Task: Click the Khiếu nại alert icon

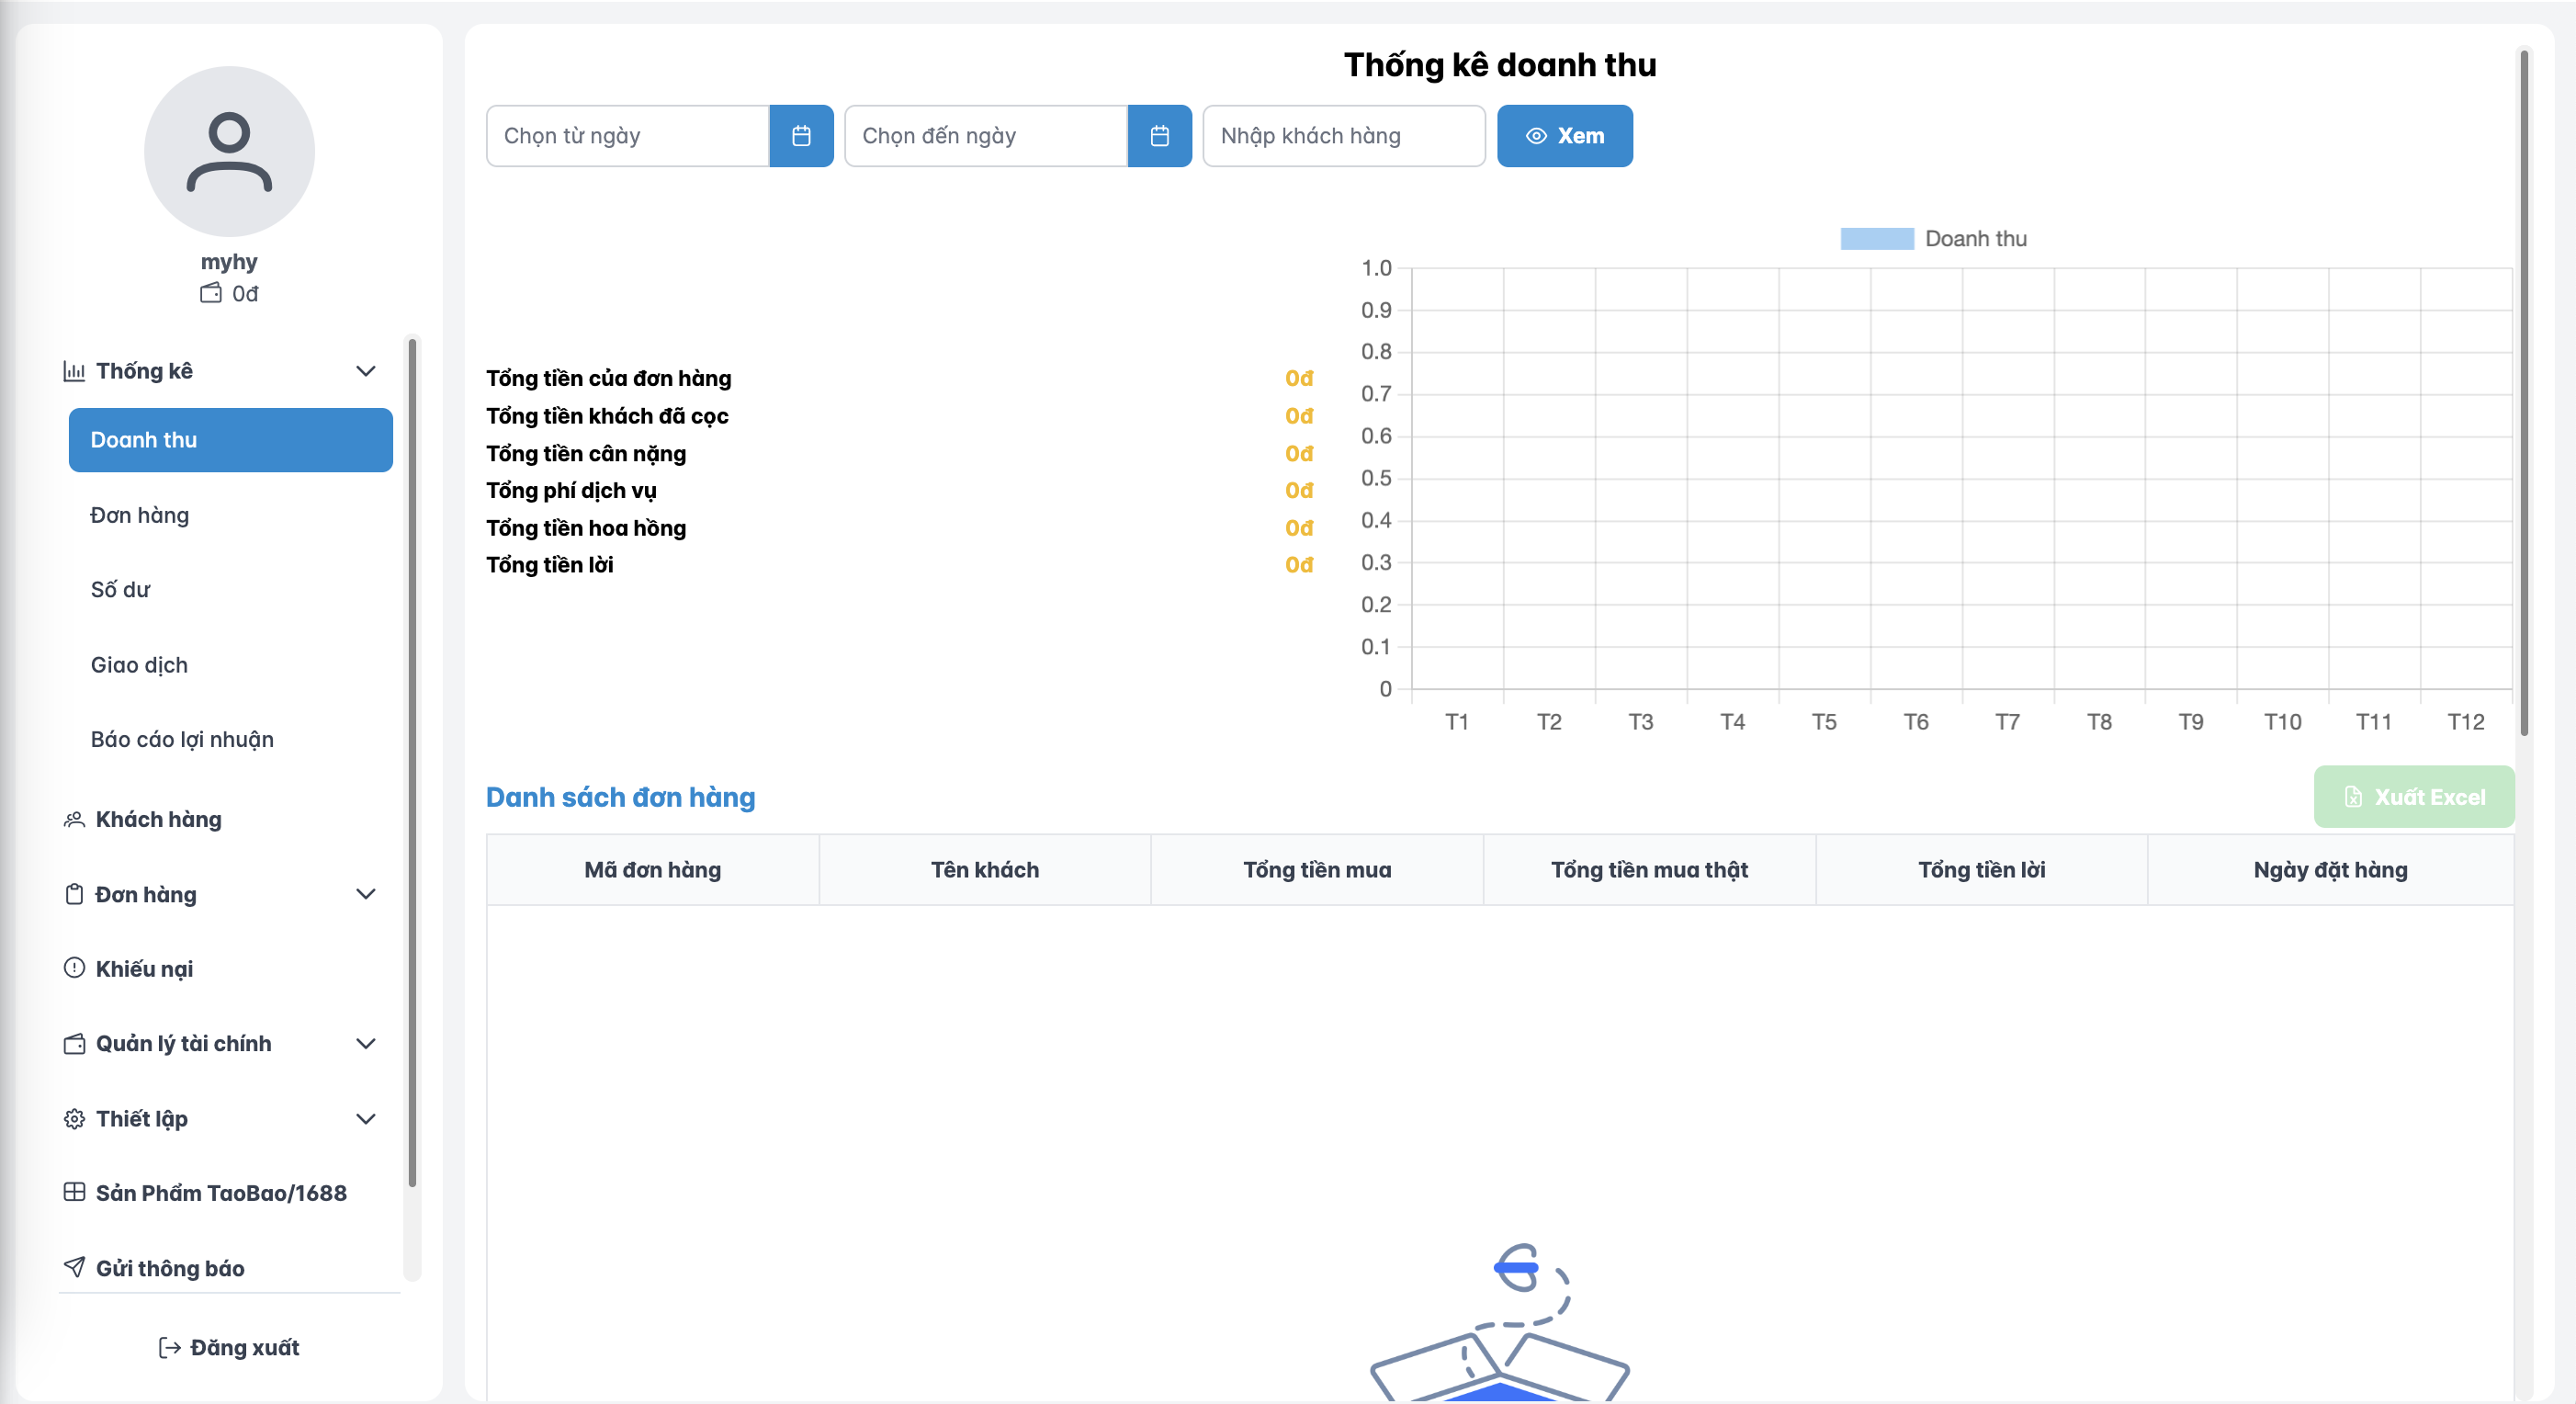Action: click(74, 968)
